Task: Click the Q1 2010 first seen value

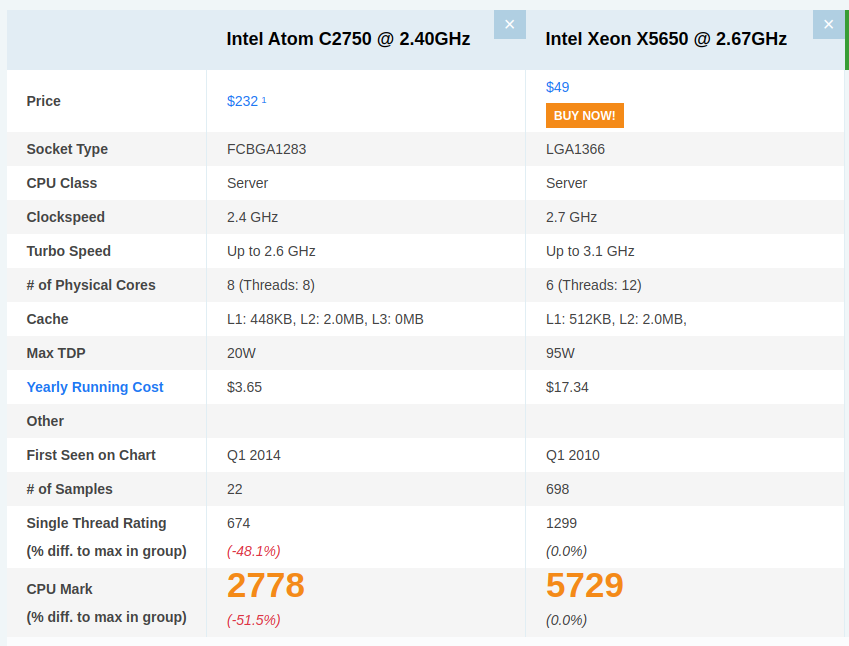Action: tap(572, 455)
